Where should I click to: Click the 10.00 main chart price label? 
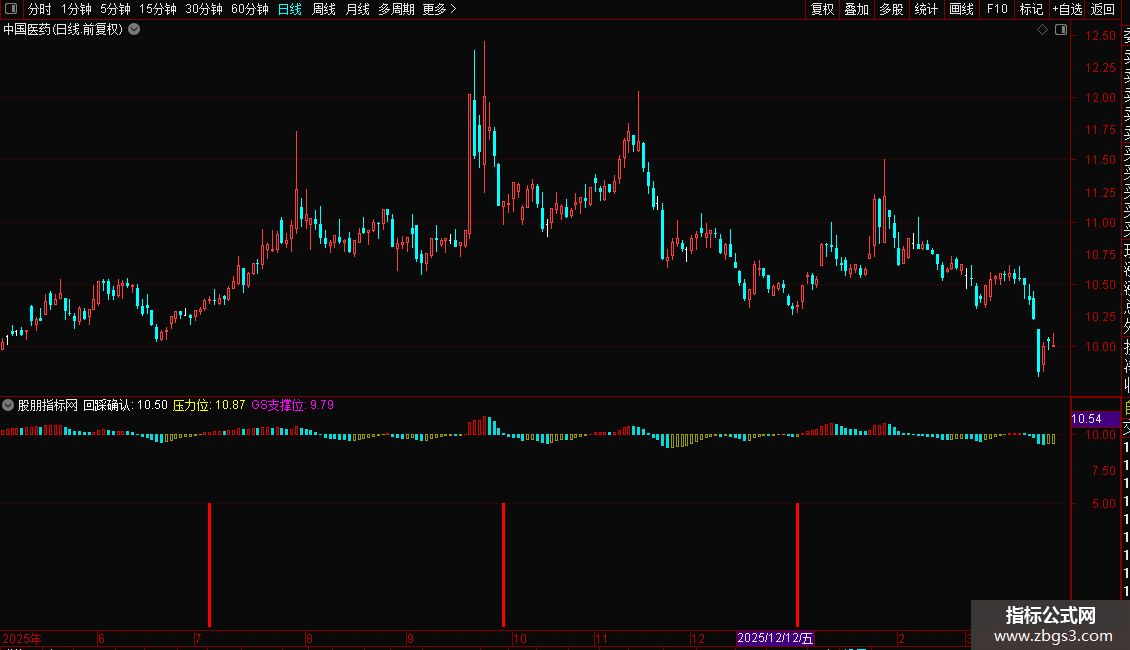tap(1100, 347)
